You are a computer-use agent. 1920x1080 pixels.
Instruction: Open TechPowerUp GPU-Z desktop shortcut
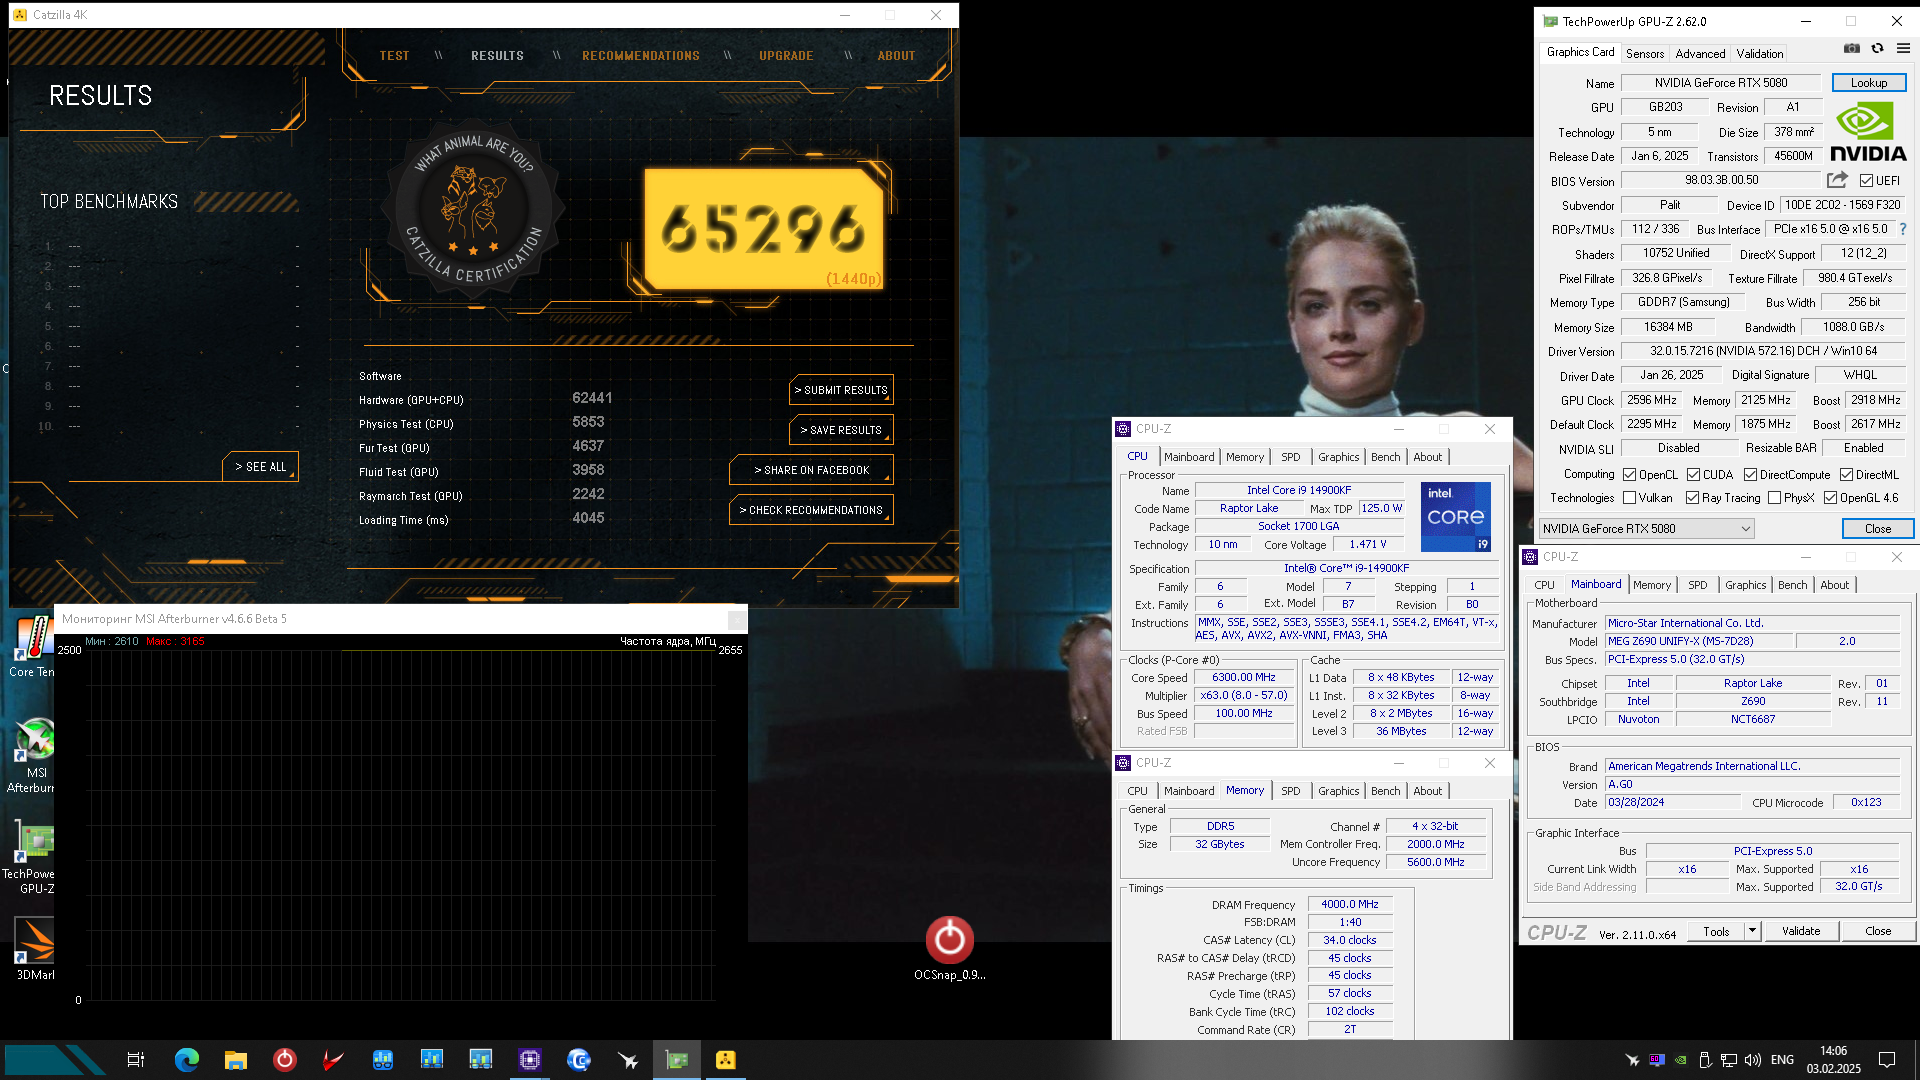(x=33, y=857)
